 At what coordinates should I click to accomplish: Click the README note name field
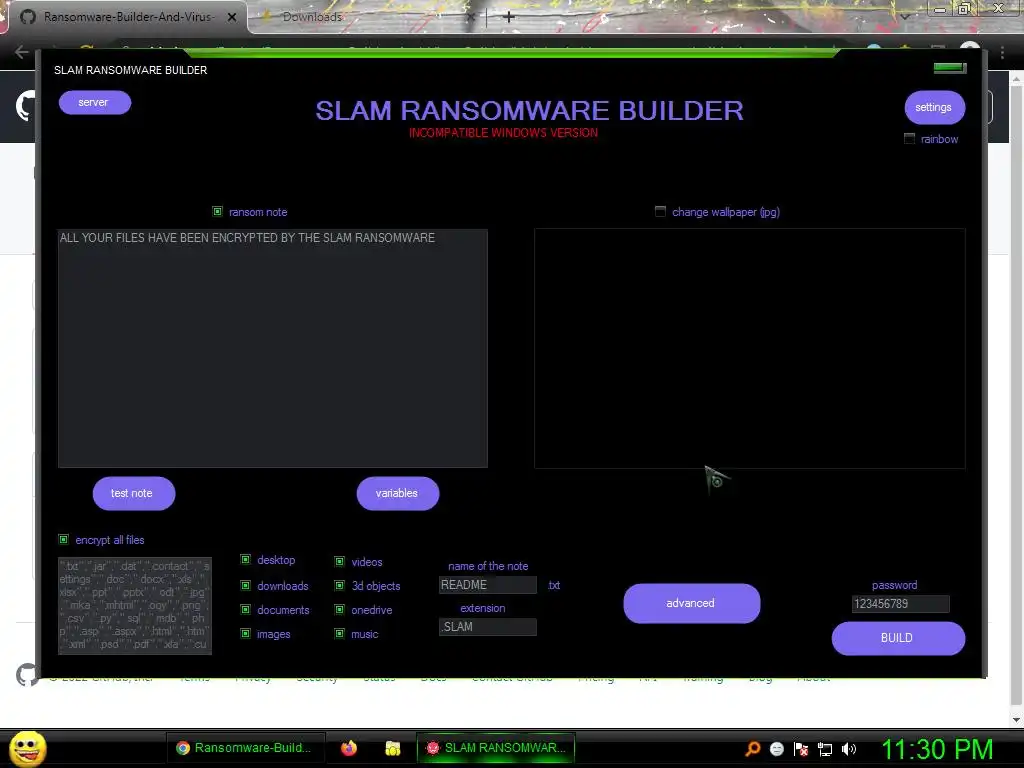(x=488, y=584)
